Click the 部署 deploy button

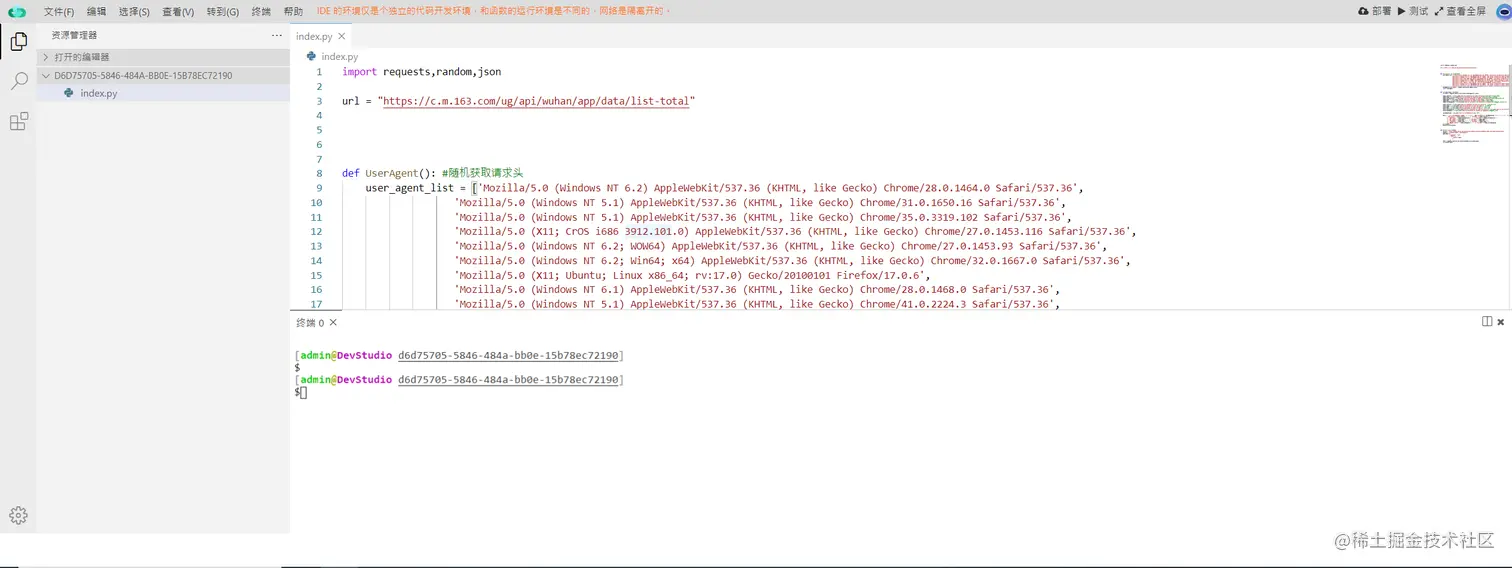pos(1374,11)
